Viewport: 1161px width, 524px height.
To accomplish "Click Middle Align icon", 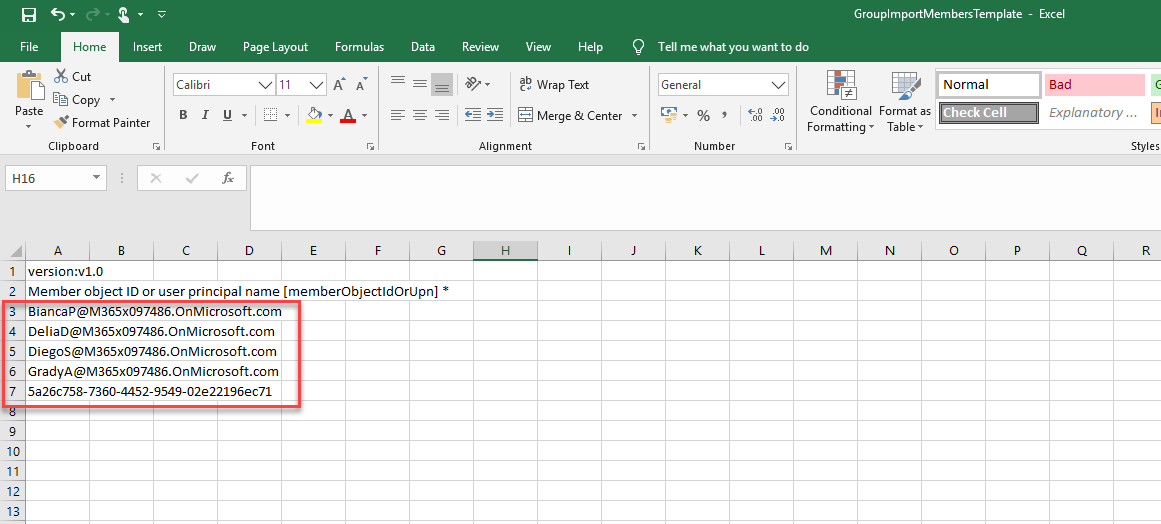I will click(420, 84).
